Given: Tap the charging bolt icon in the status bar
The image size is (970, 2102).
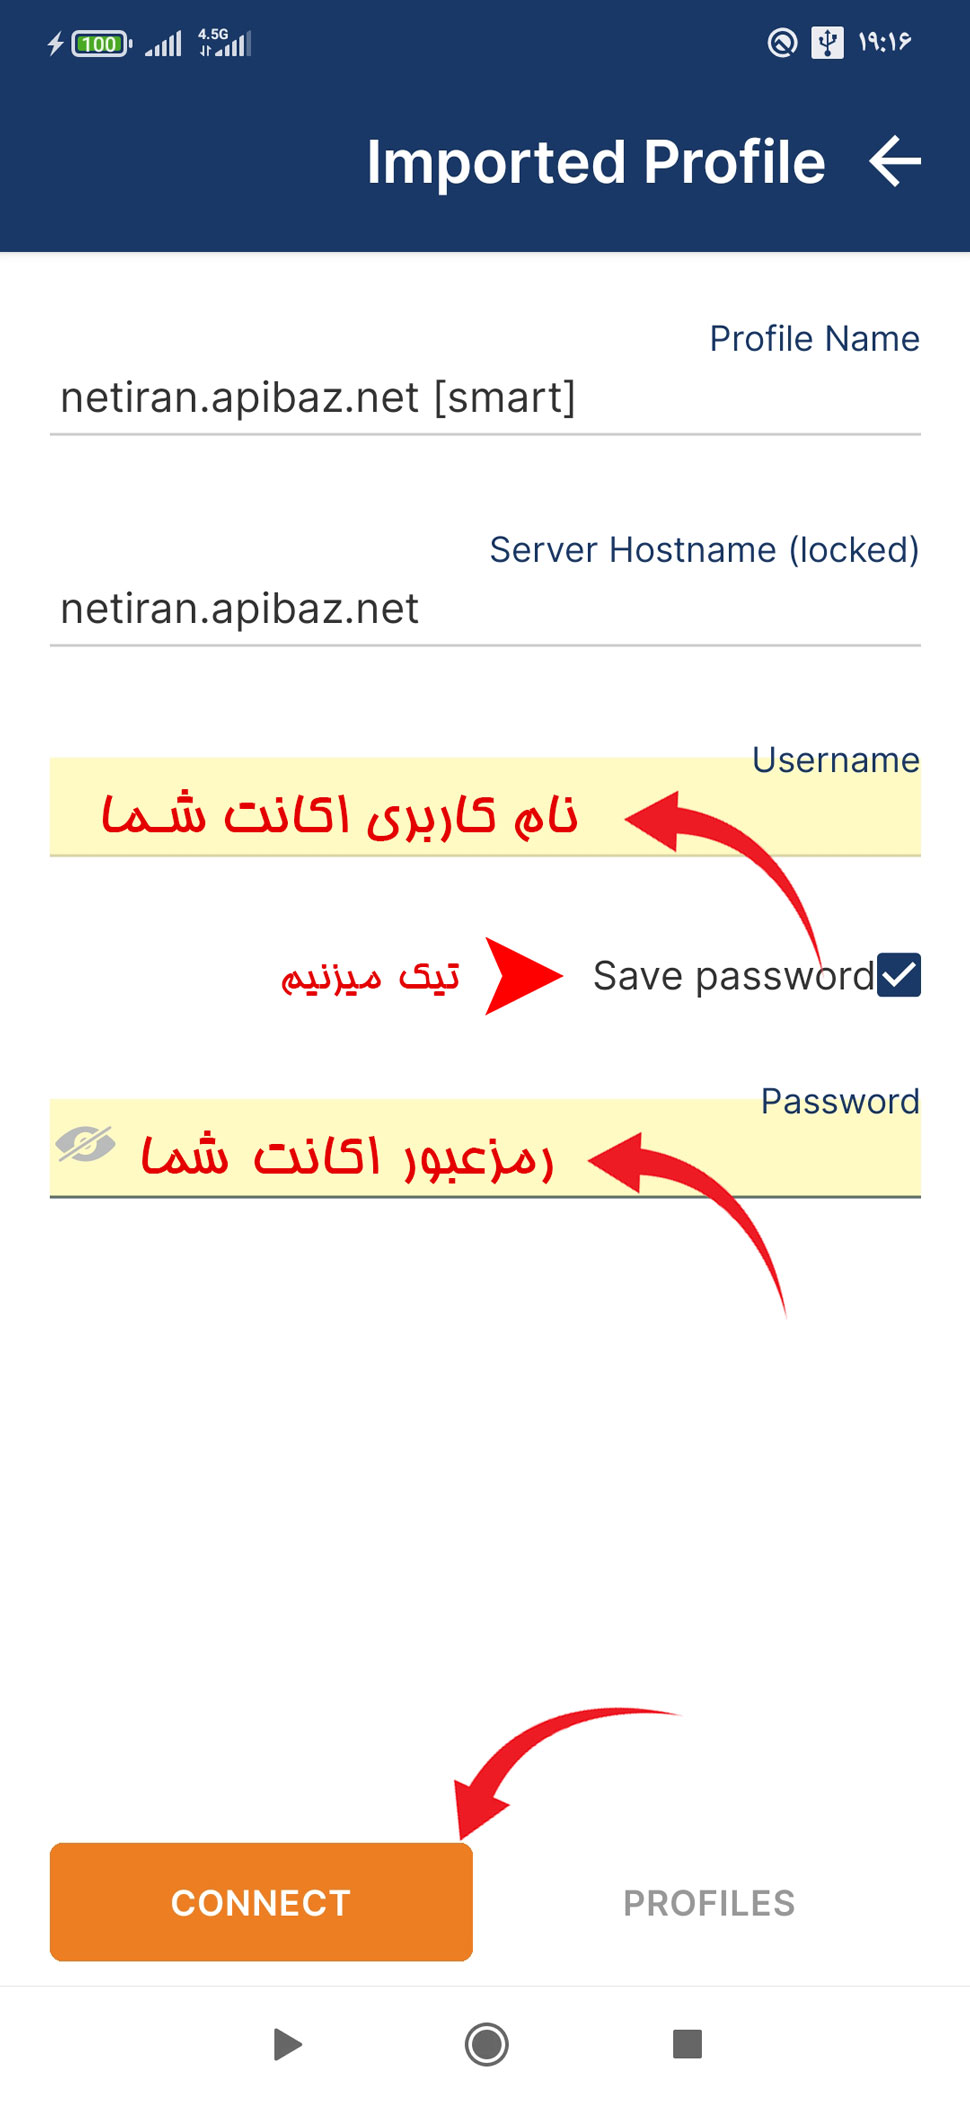Looking at the screenshot, I should pyautogui.click(x=55, y=44).
